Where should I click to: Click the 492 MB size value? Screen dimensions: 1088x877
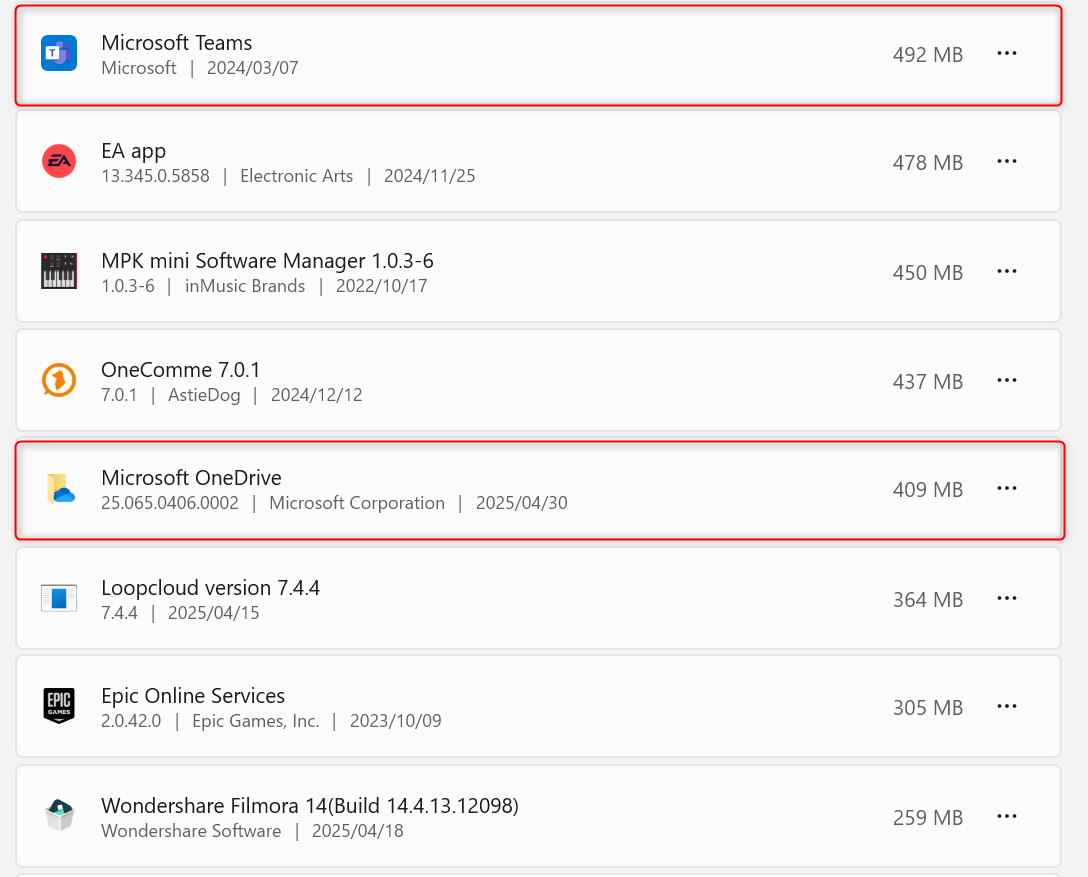click(x=928, y=55)
